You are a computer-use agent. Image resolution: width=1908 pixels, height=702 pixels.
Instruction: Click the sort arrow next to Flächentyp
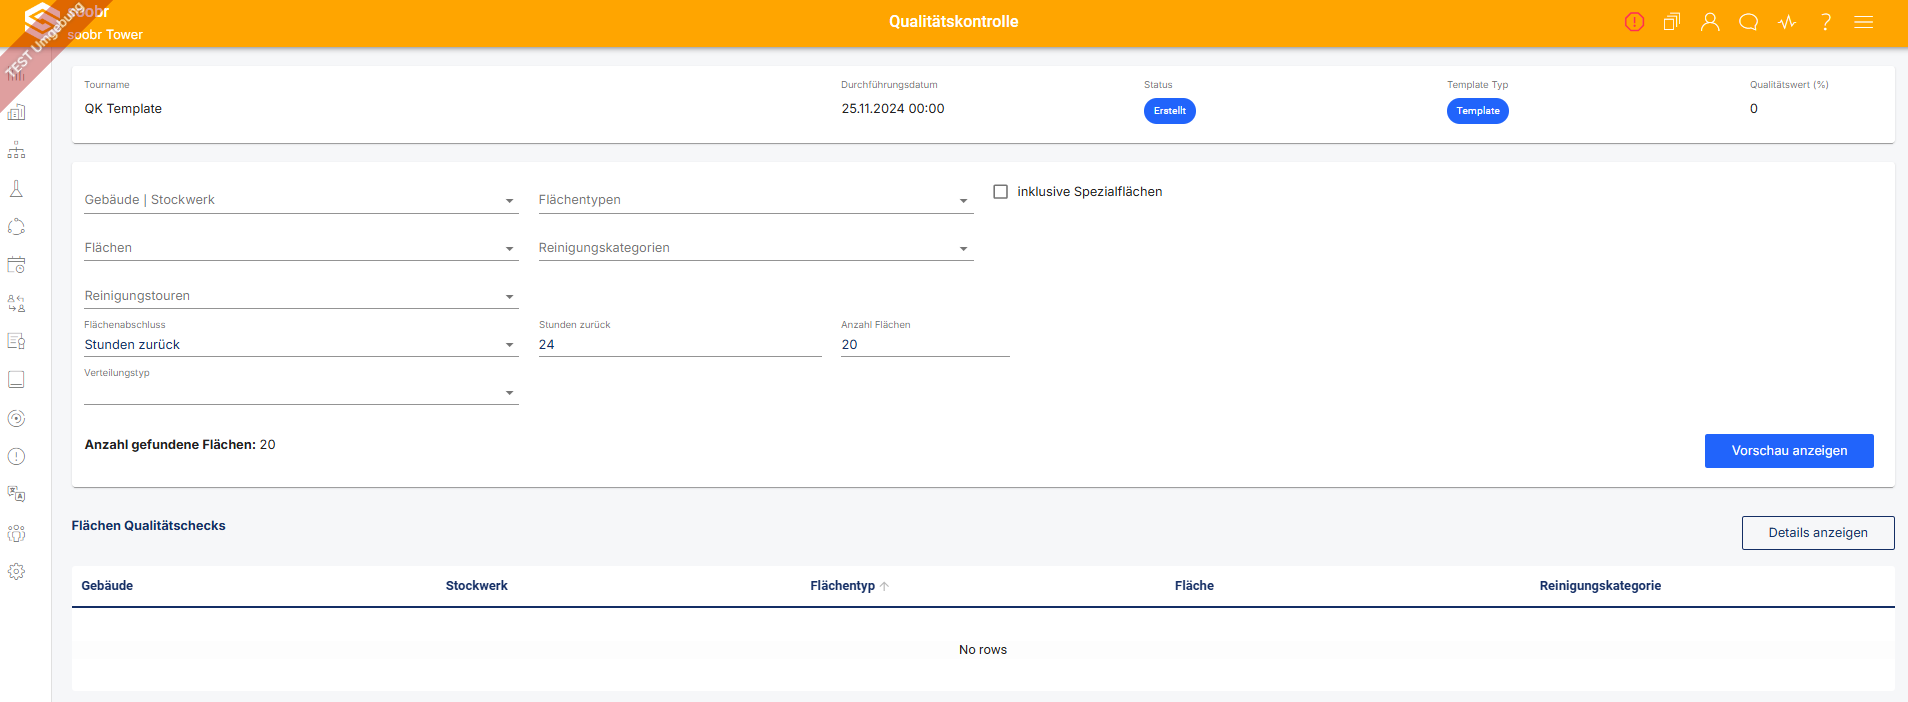pyautogui.click(x=885, y=586)
